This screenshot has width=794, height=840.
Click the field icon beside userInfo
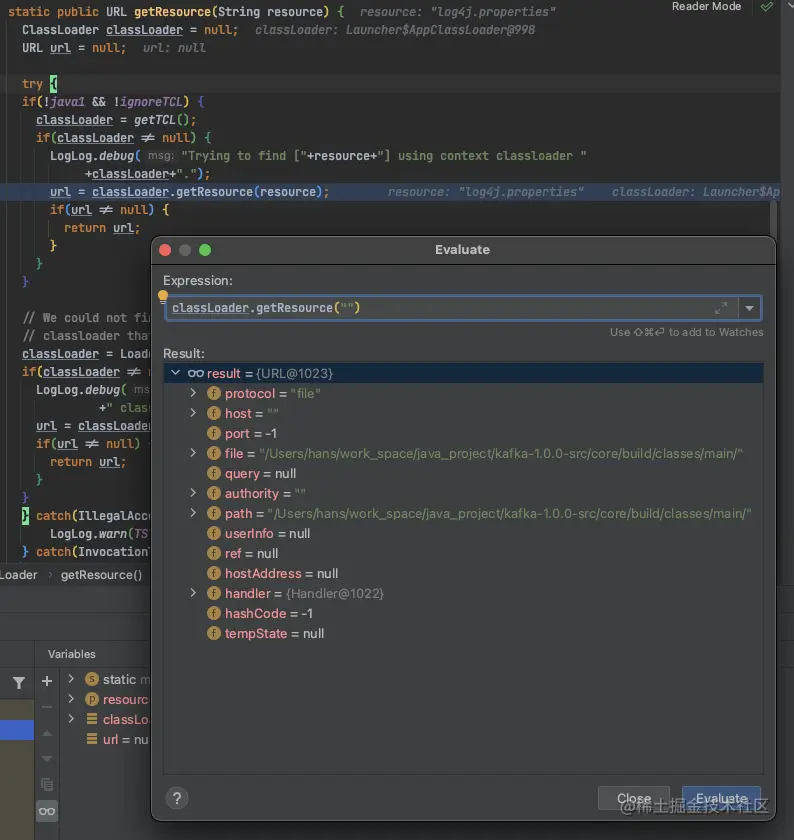(214, 534)
